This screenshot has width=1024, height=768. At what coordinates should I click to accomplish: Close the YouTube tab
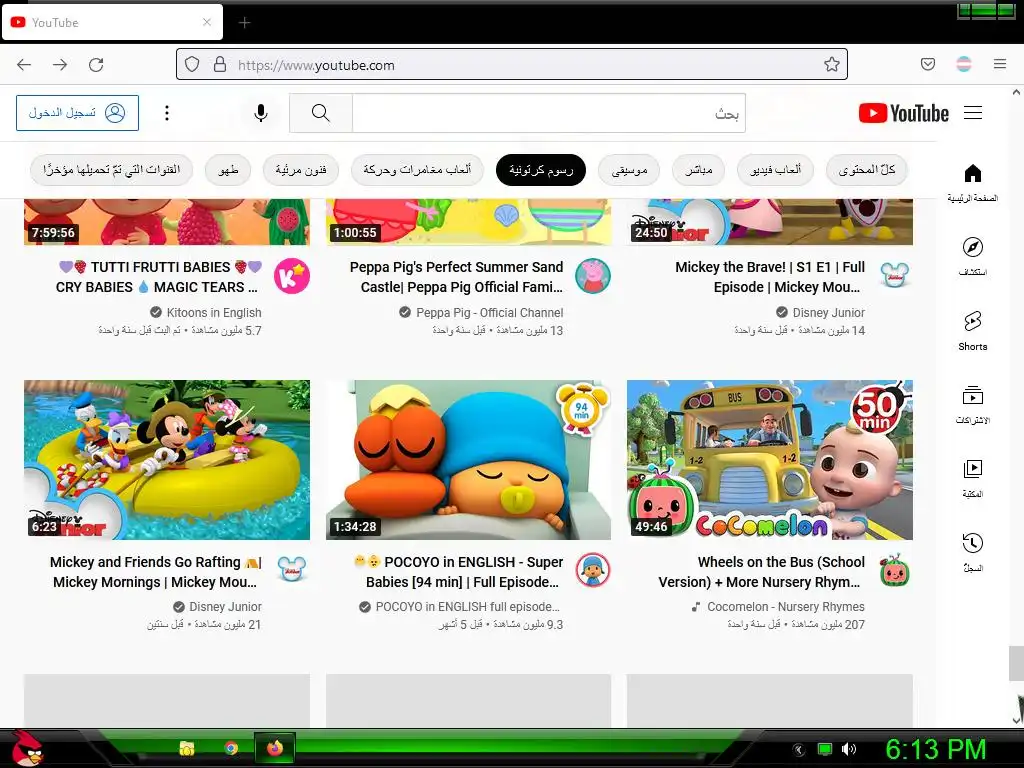pyautogui.click(x=207, y=22)
